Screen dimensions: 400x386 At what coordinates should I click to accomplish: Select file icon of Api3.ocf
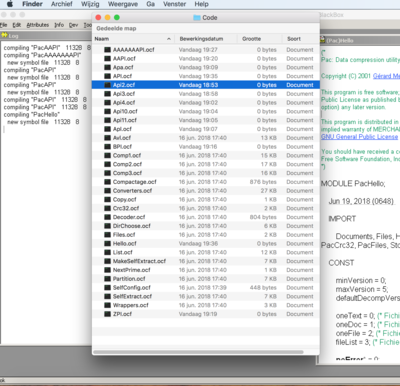(x=107, y=94)
